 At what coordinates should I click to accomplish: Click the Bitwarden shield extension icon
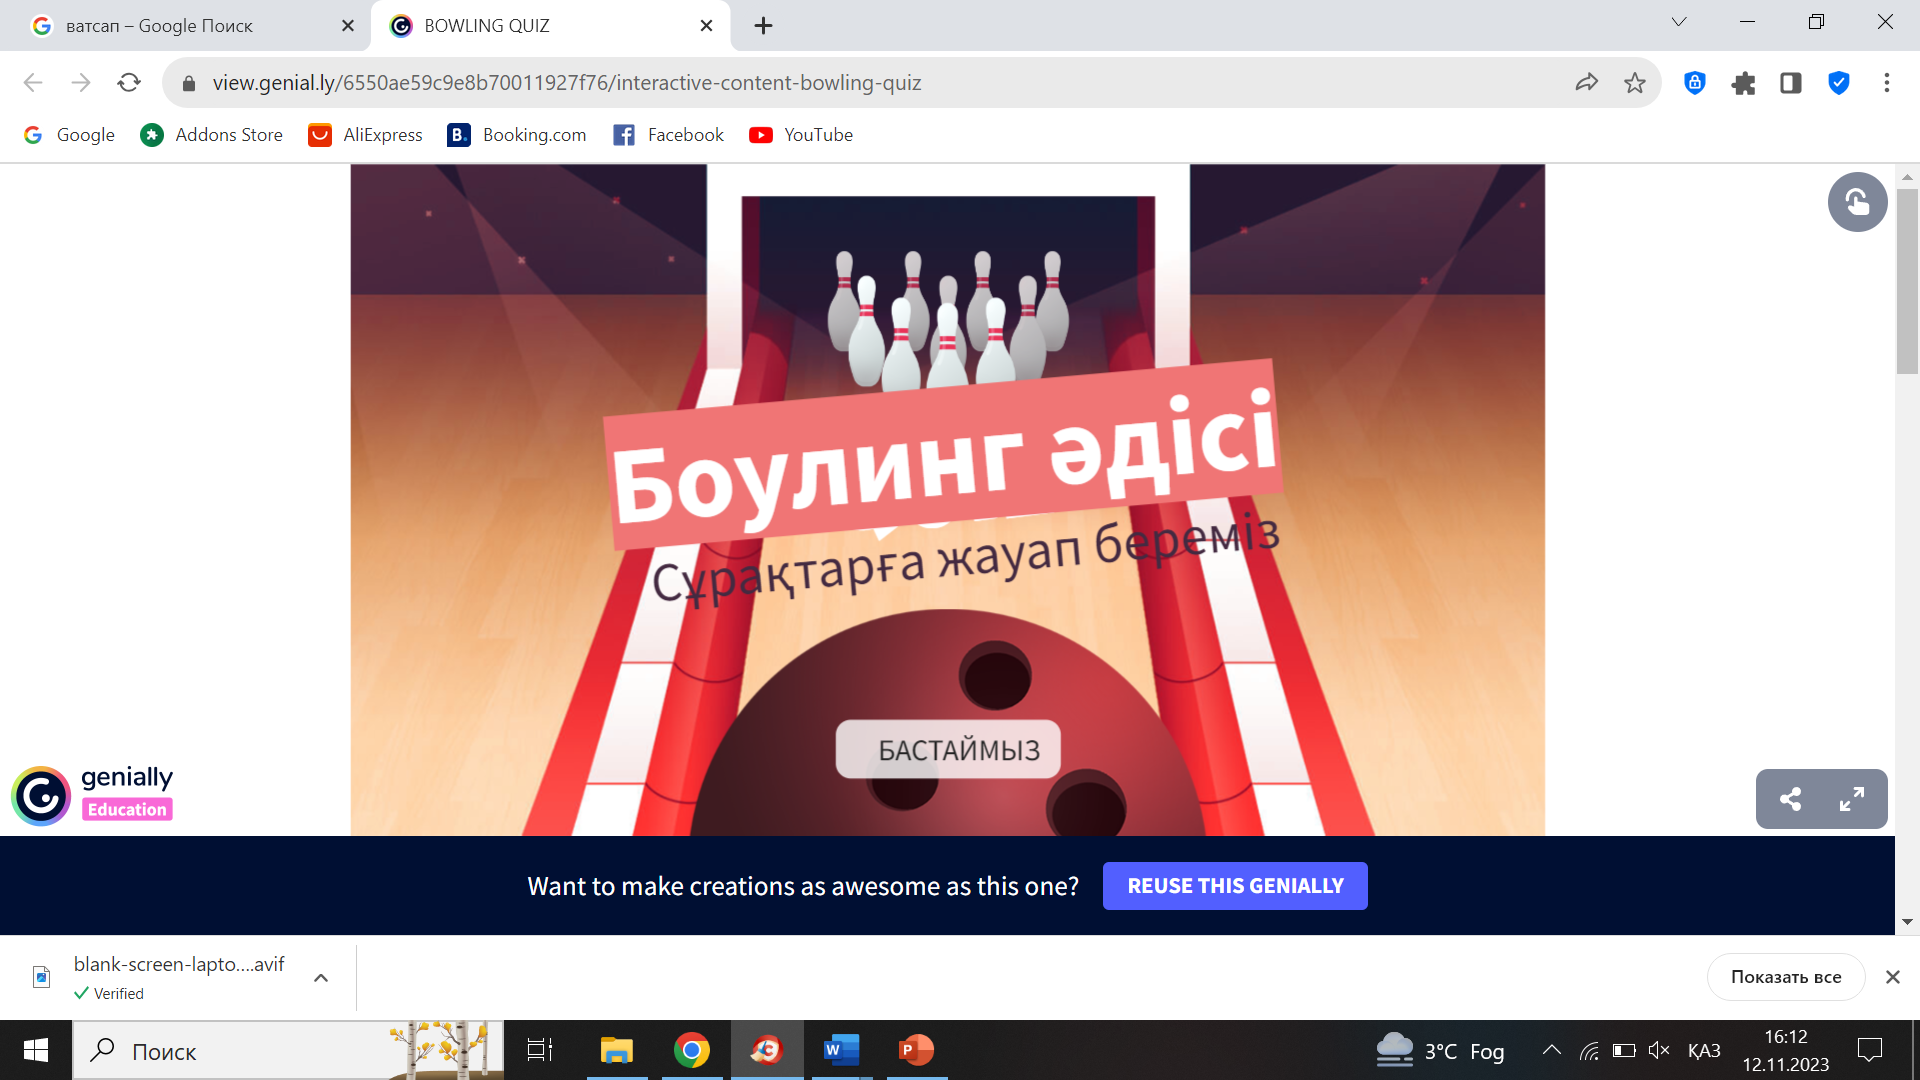pyautogui.click(x=1694, y=83)
